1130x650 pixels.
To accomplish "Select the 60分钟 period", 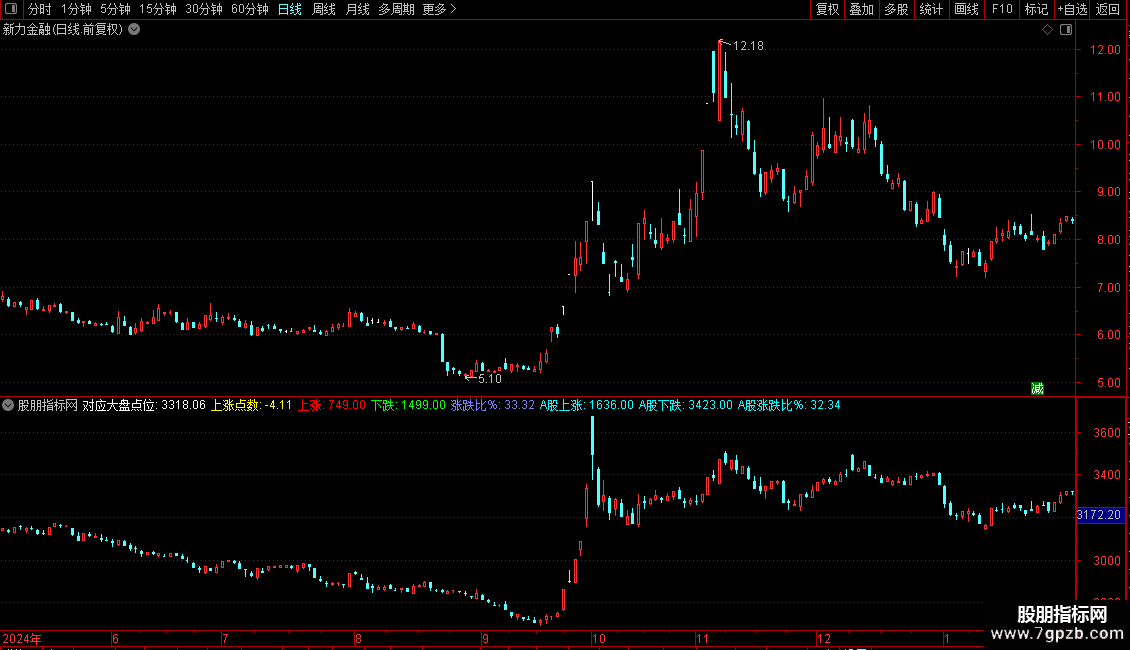I will pos(249,9).
